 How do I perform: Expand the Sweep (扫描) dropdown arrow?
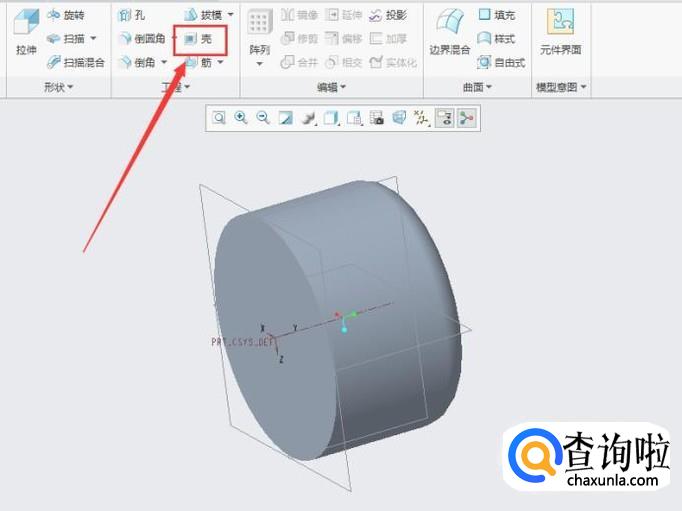(x=93, y=39)
